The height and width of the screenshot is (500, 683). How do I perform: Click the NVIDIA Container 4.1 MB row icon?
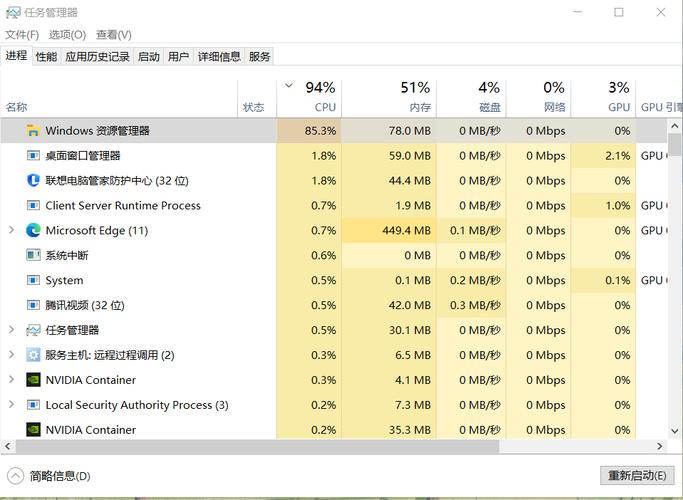click(x=33, y=380)
